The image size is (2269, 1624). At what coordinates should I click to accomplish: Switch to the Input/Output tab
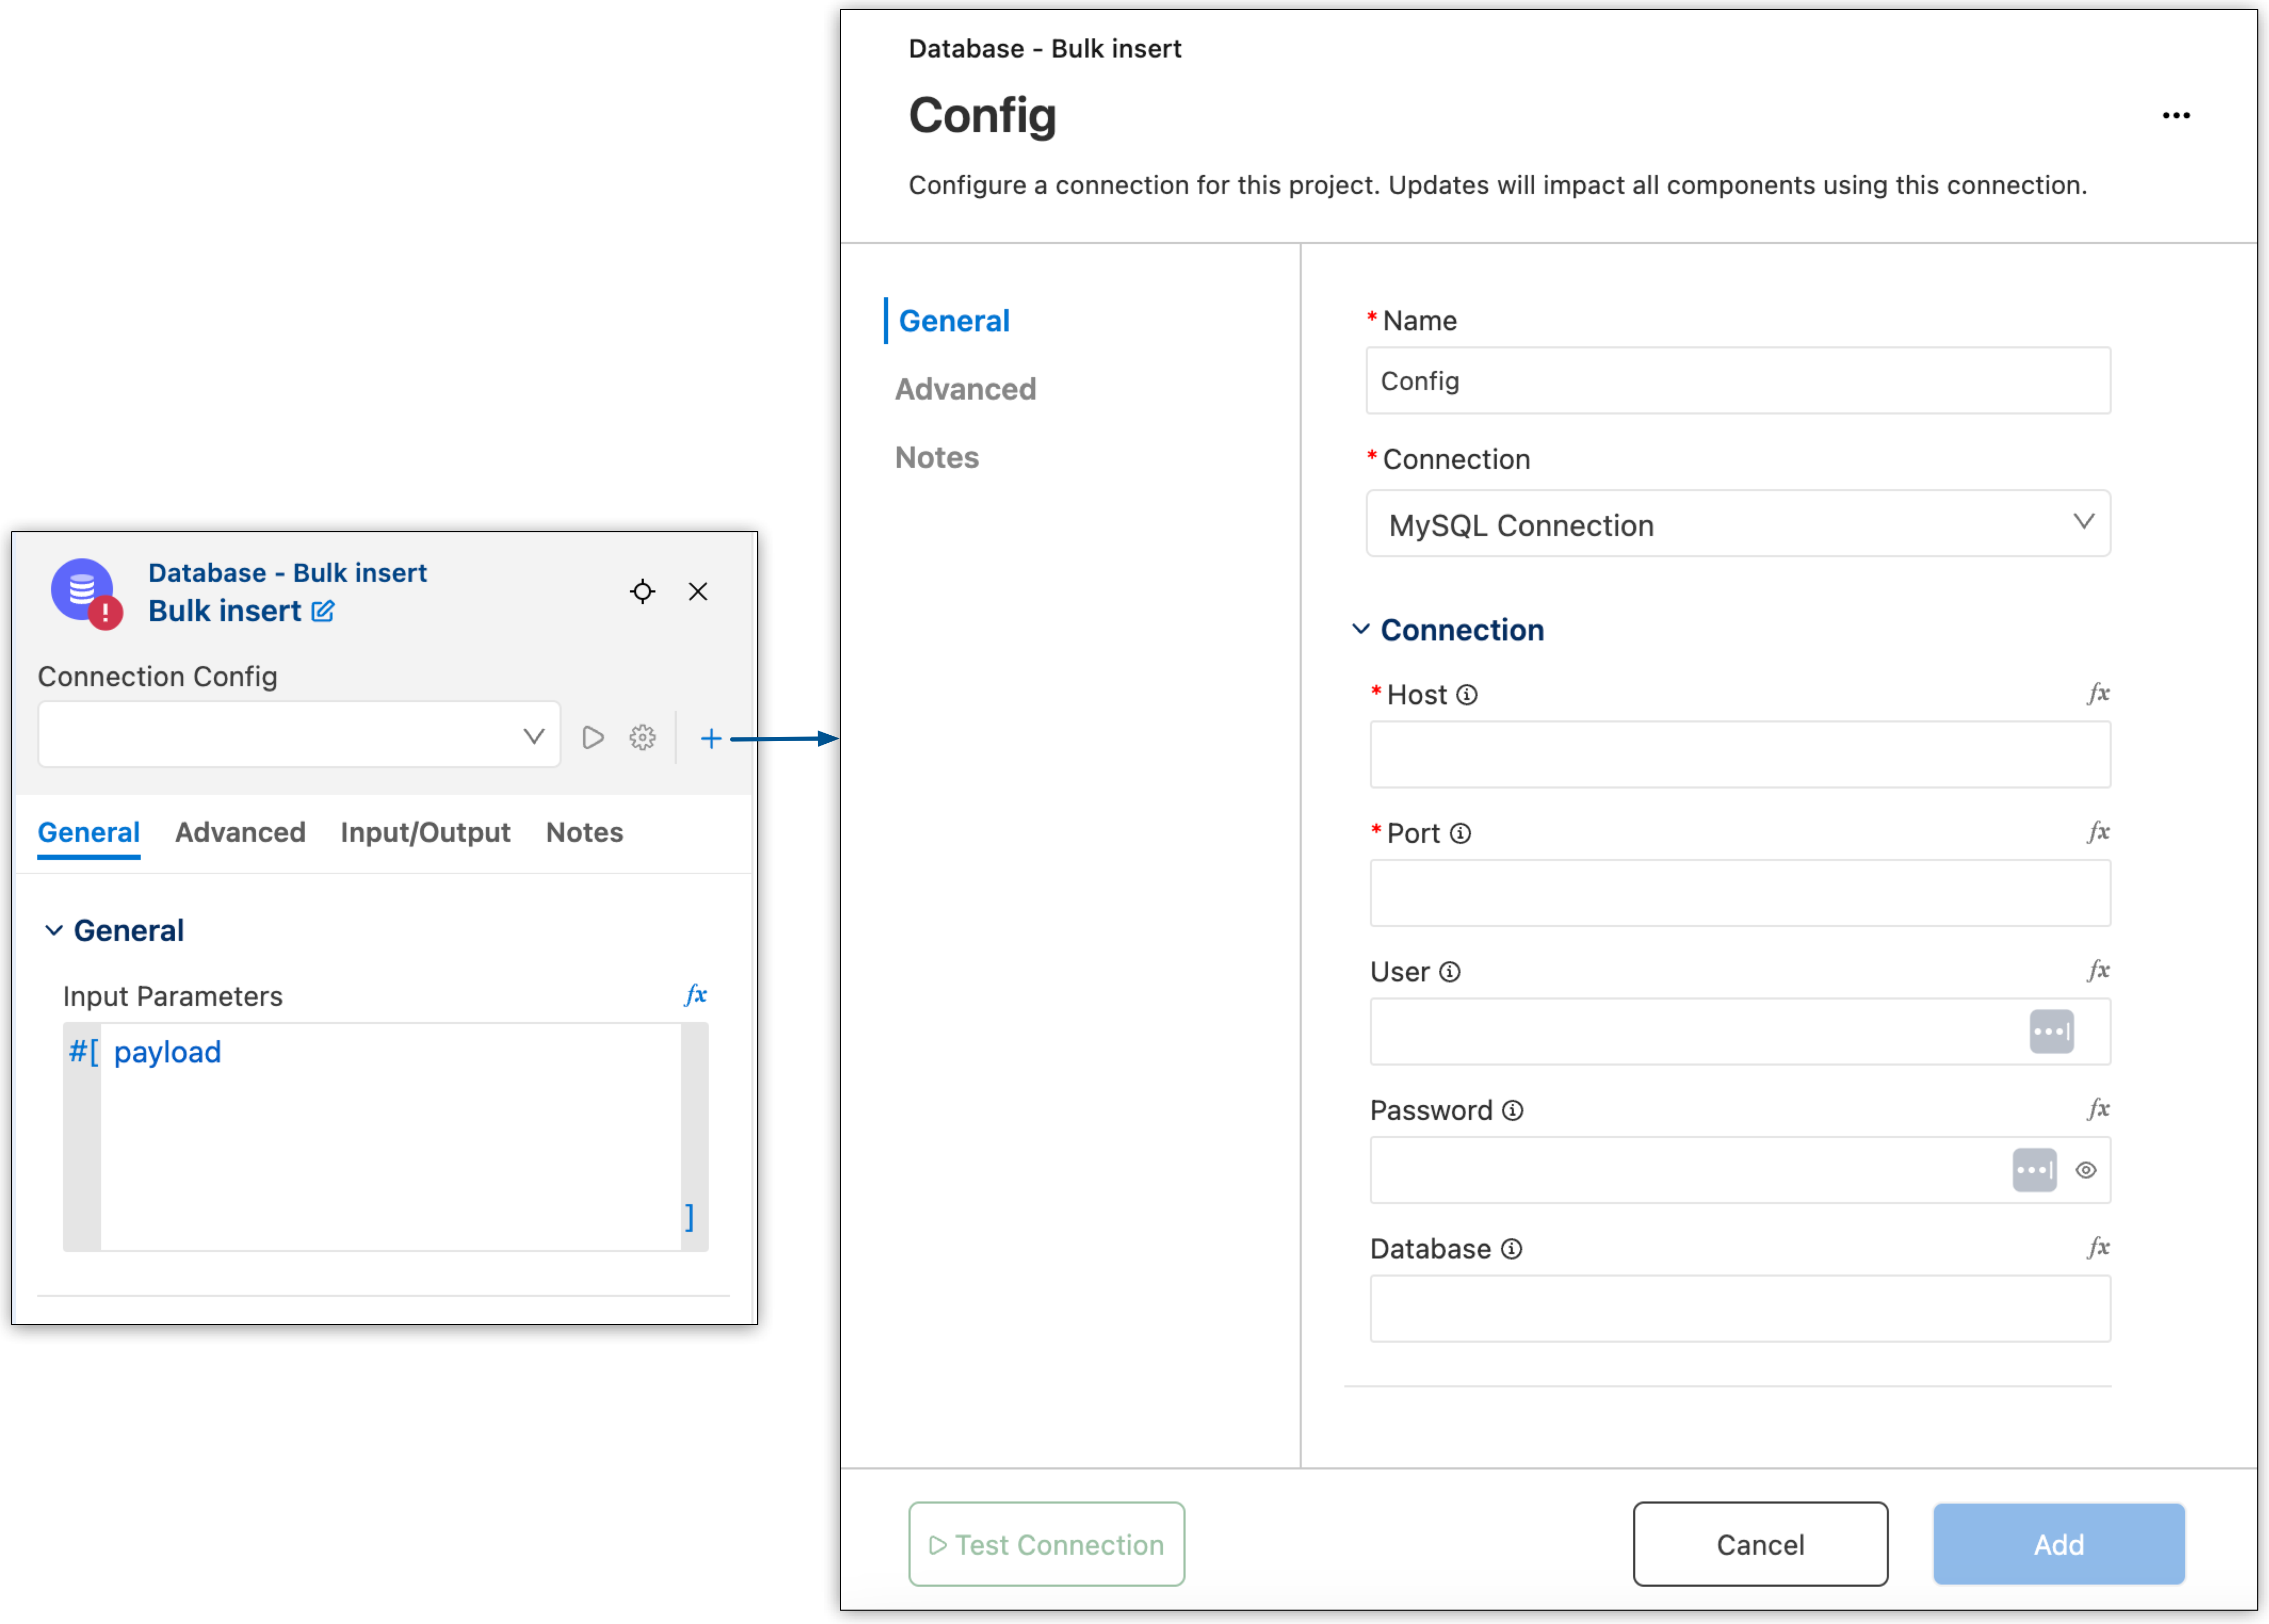tap(425, 832)
